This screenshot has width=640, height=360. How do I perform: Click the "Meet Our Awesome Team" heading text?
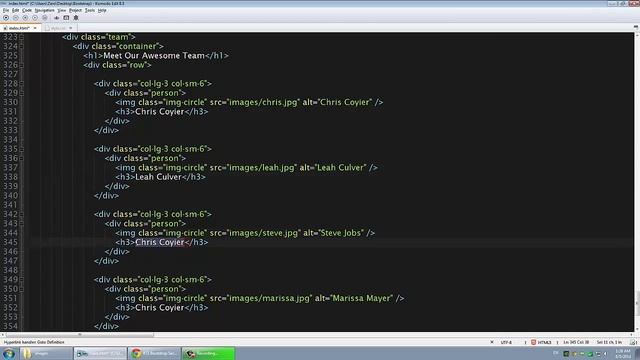point(154,56)
